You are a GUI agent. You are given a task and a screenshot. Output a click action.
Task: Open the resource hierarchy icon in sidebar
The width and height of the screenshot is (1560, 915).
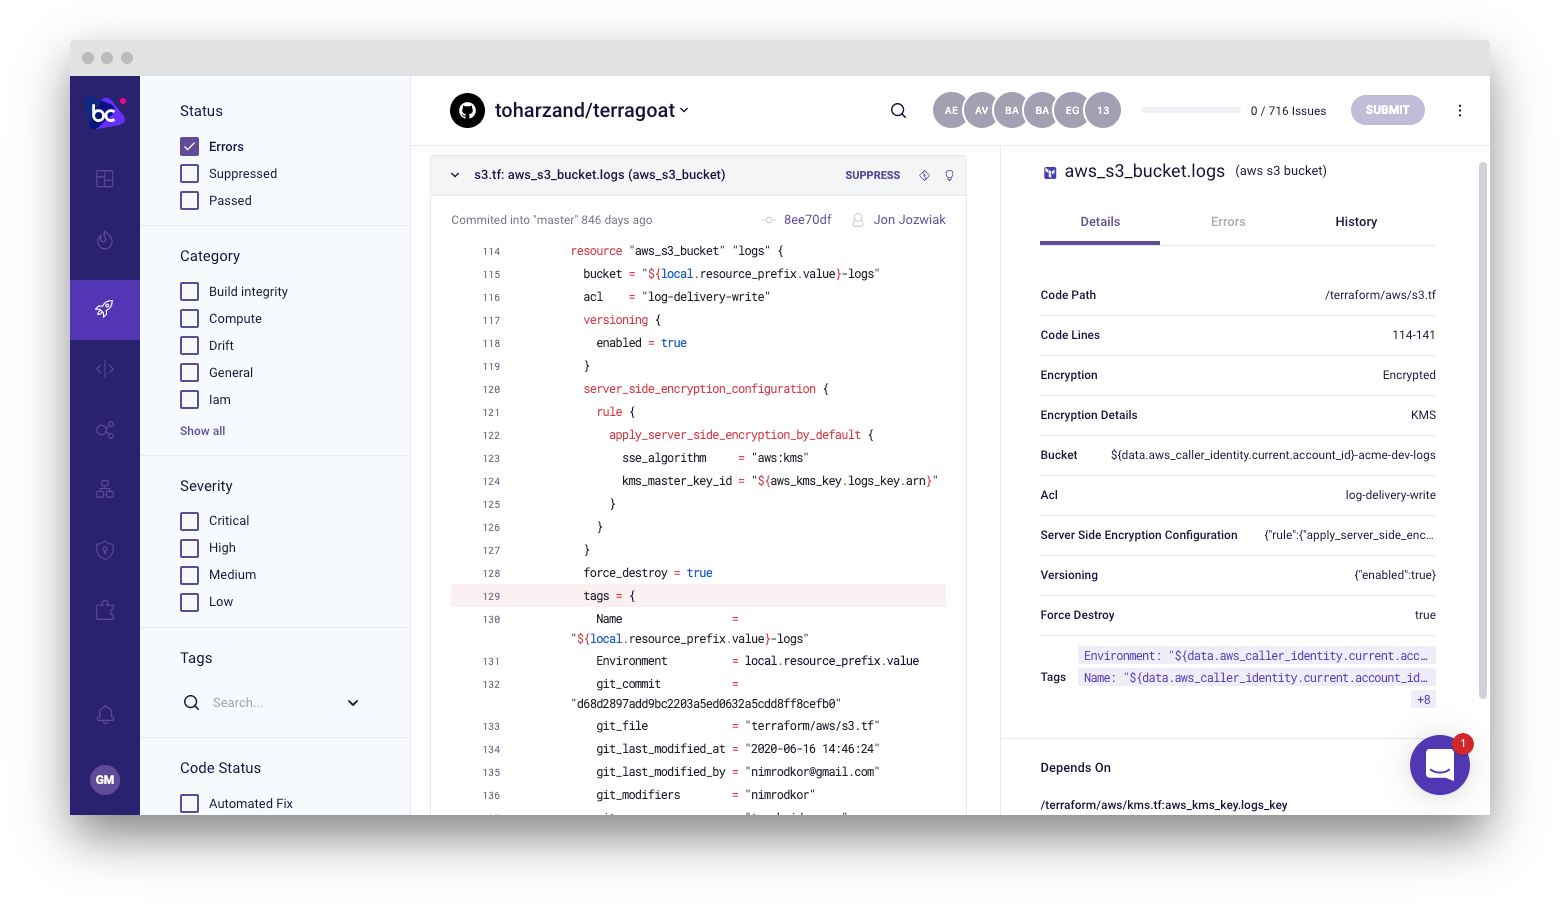point(105,489)
